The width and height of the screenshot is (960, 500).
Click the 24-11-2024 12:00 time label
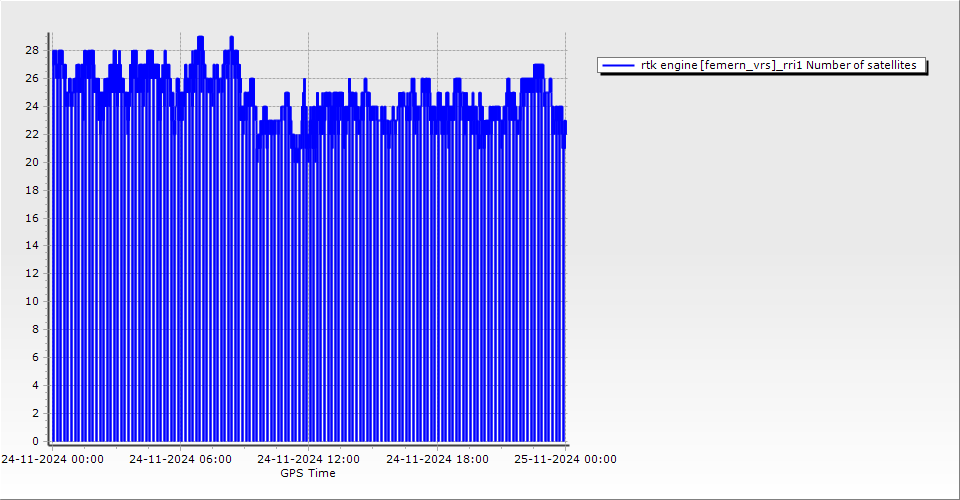[308, 459]
